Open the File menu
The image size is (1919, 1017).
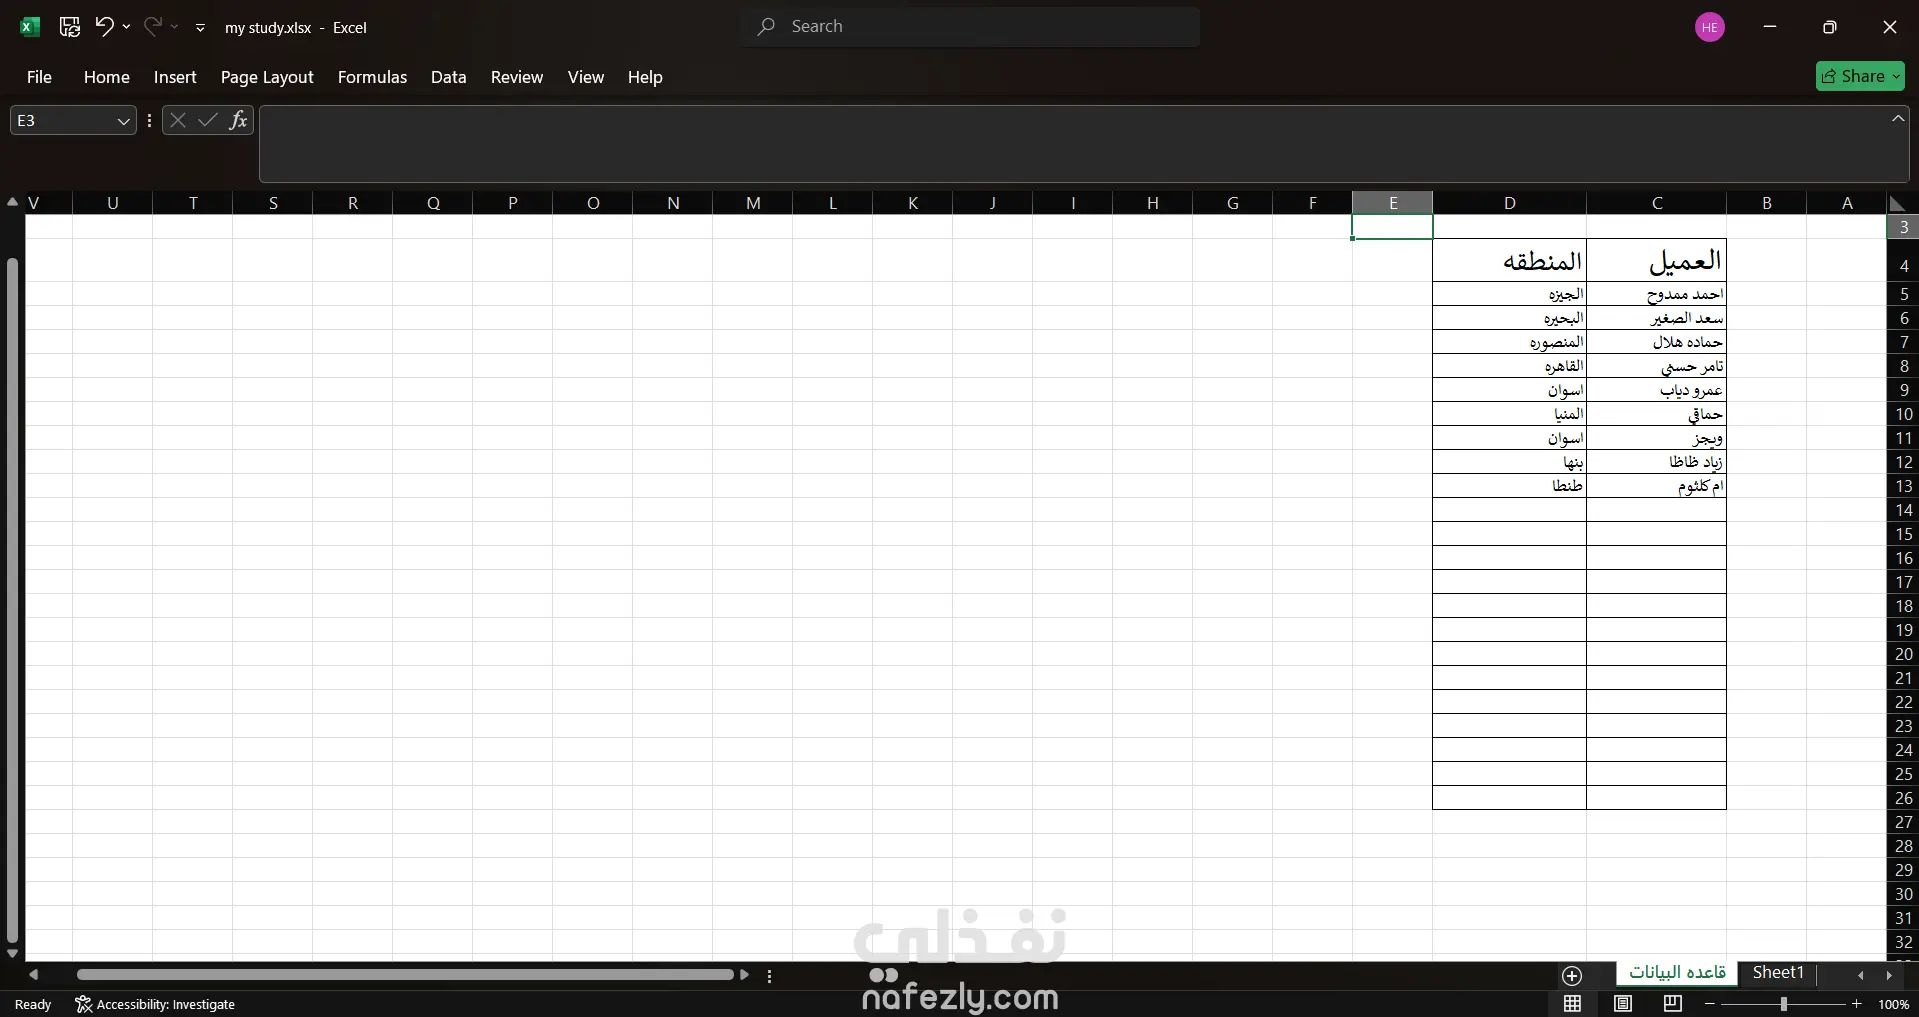pos(39,77)
